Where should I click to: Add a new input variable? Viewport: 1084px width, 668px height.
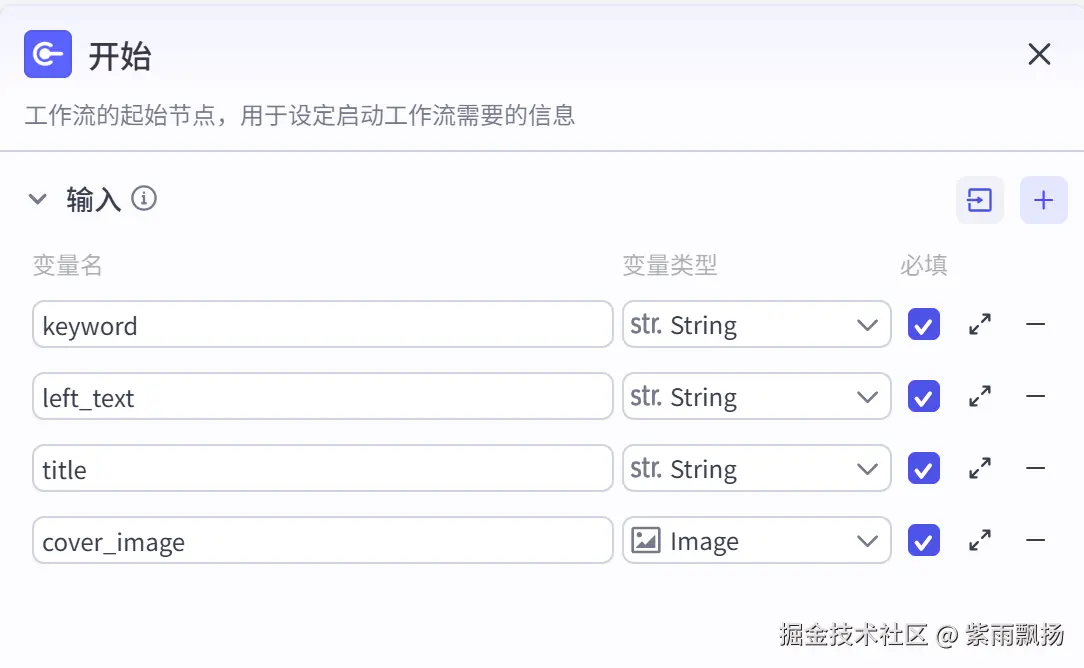1043,200
